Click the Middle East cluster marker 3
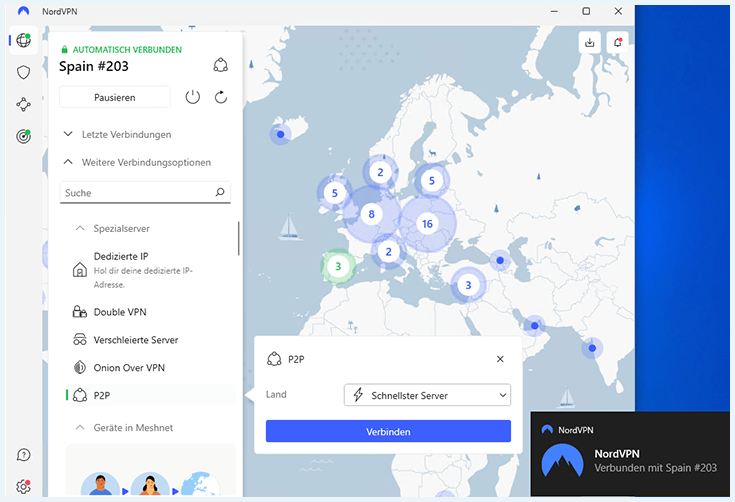 (468, 285)
